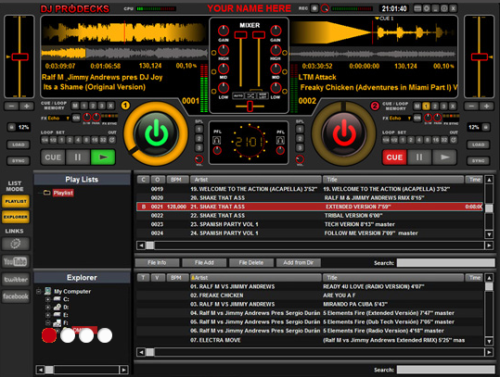Click deck 1 left GAIN knob
500x377 pixels.
coord(223,31)
